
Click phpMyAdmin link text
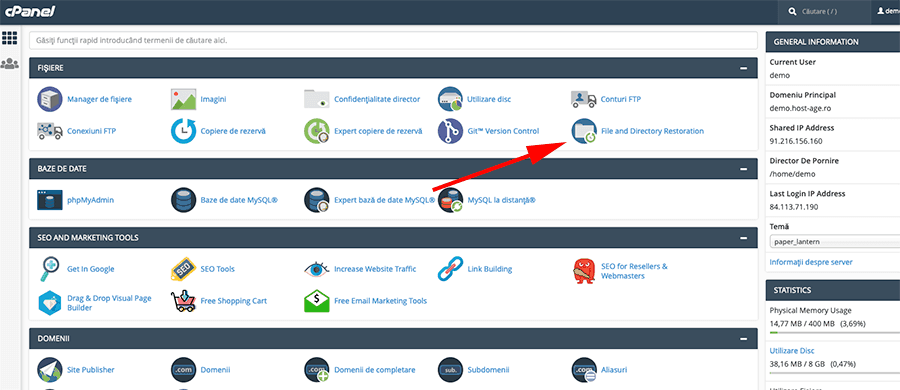91,200
